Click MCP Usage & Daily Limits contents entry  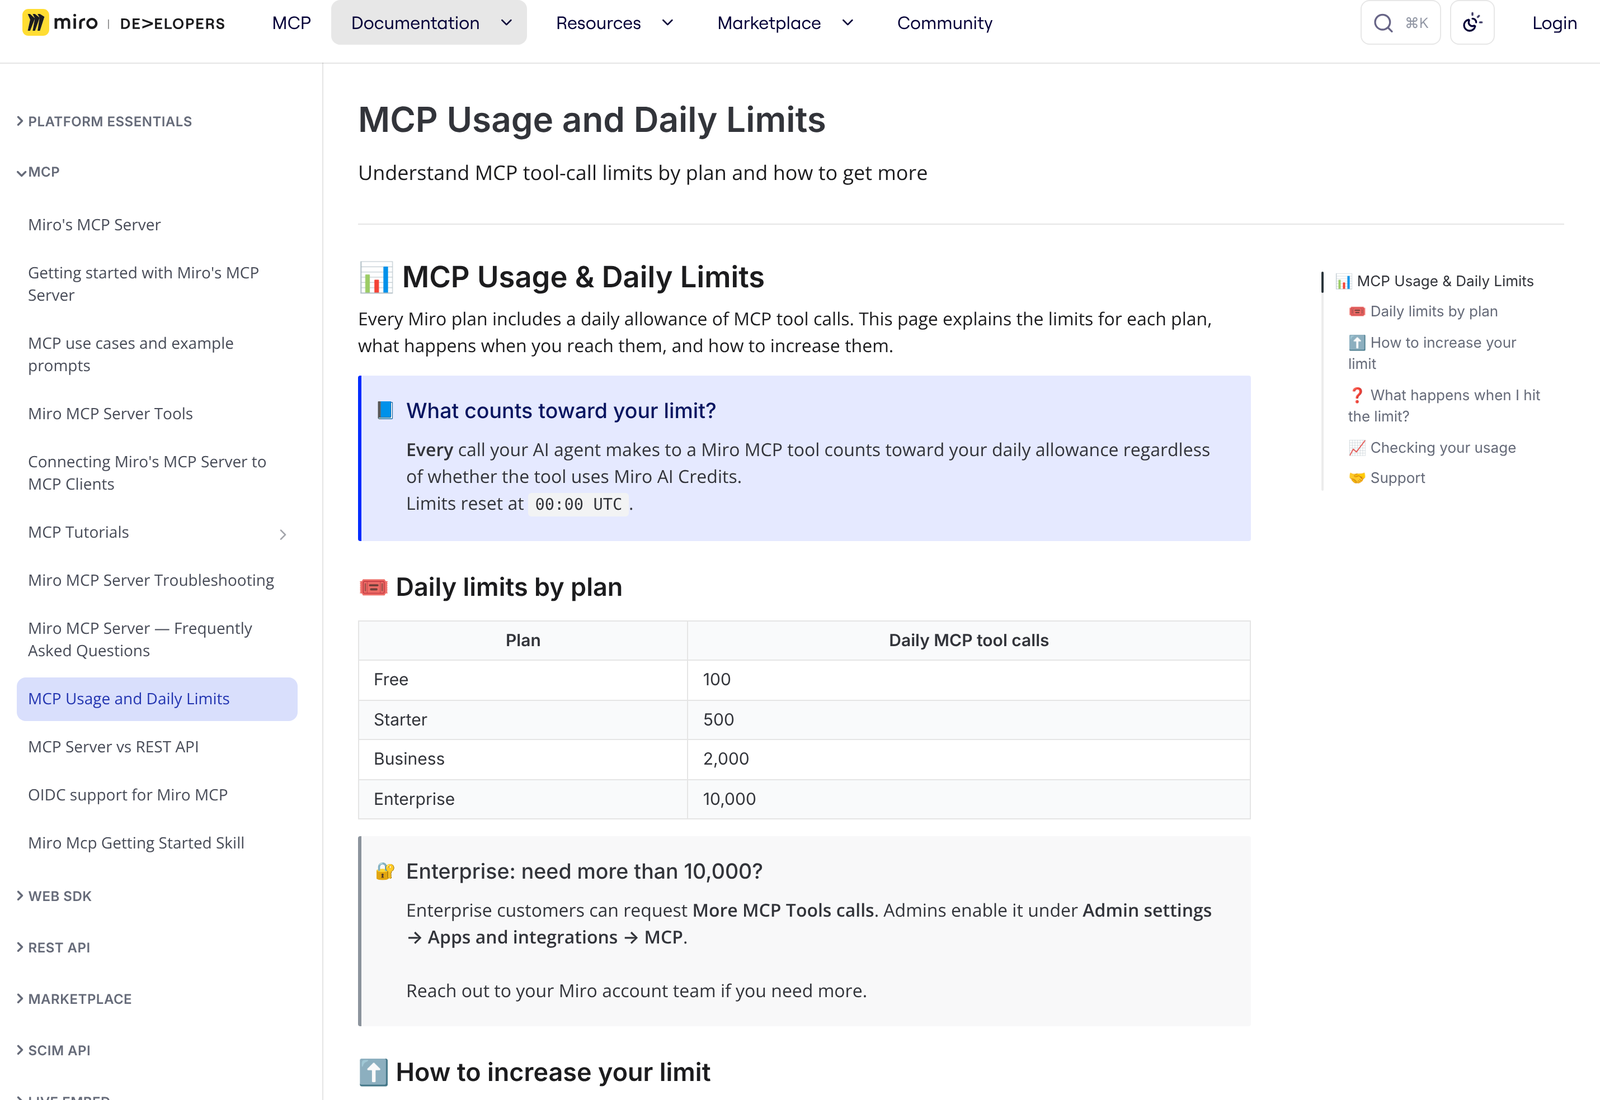coord(1434,281)
